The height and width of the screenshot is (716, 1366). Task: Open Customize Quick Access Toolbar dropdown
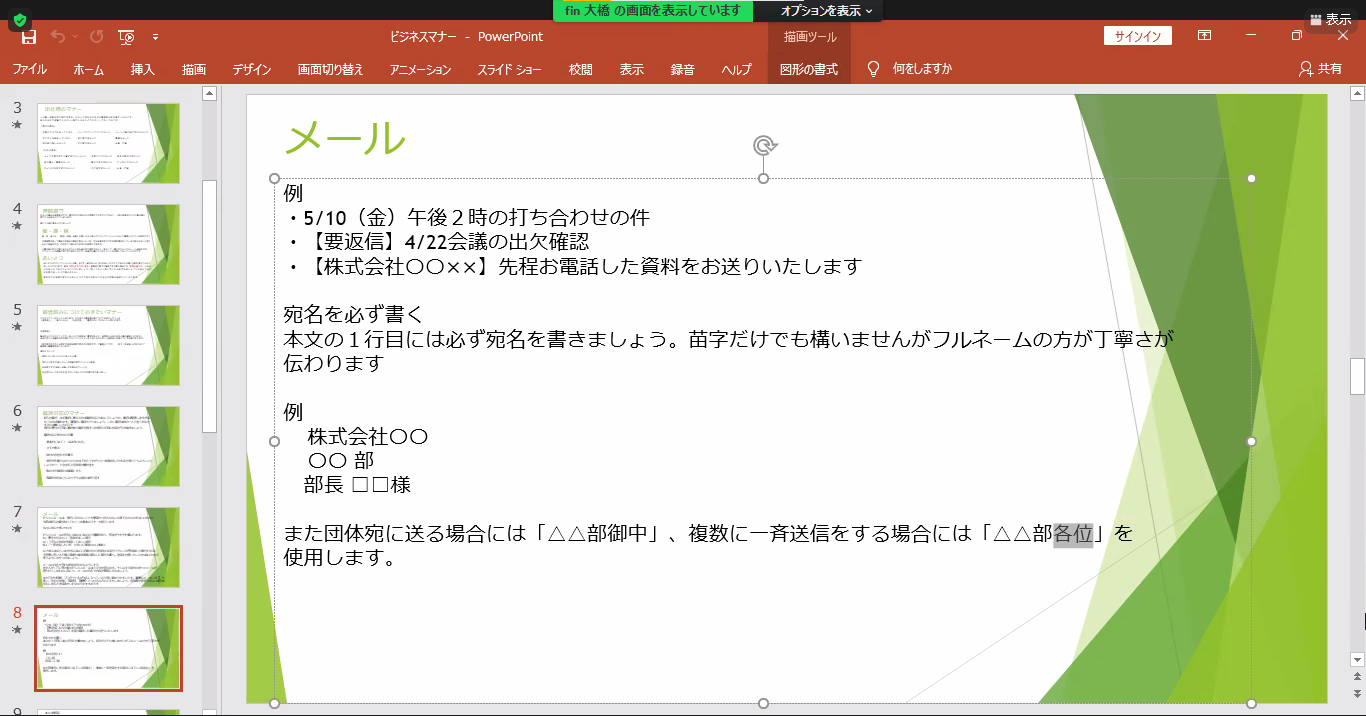point(155,37)
